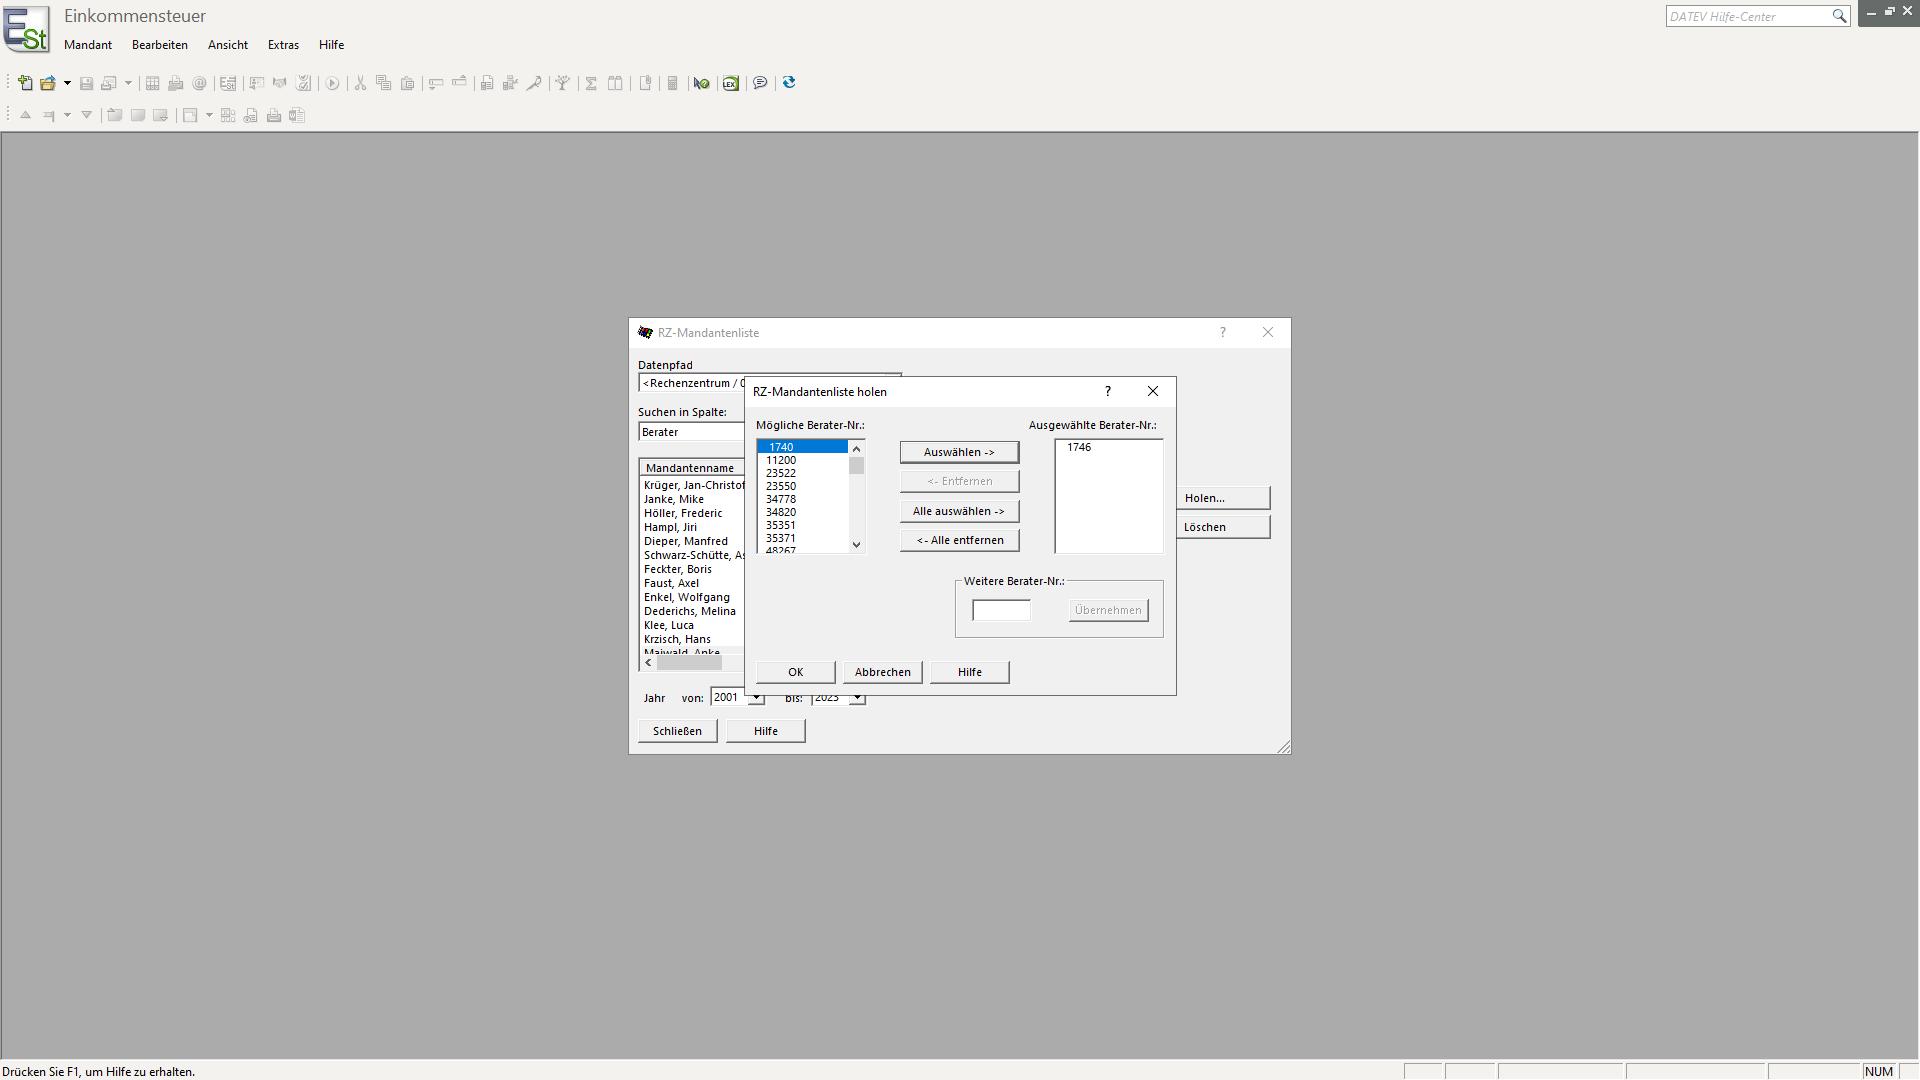Click the speech bubble feedback icon
The width and height of the screenshot is (1920, 1080).
tap(760, 83)
